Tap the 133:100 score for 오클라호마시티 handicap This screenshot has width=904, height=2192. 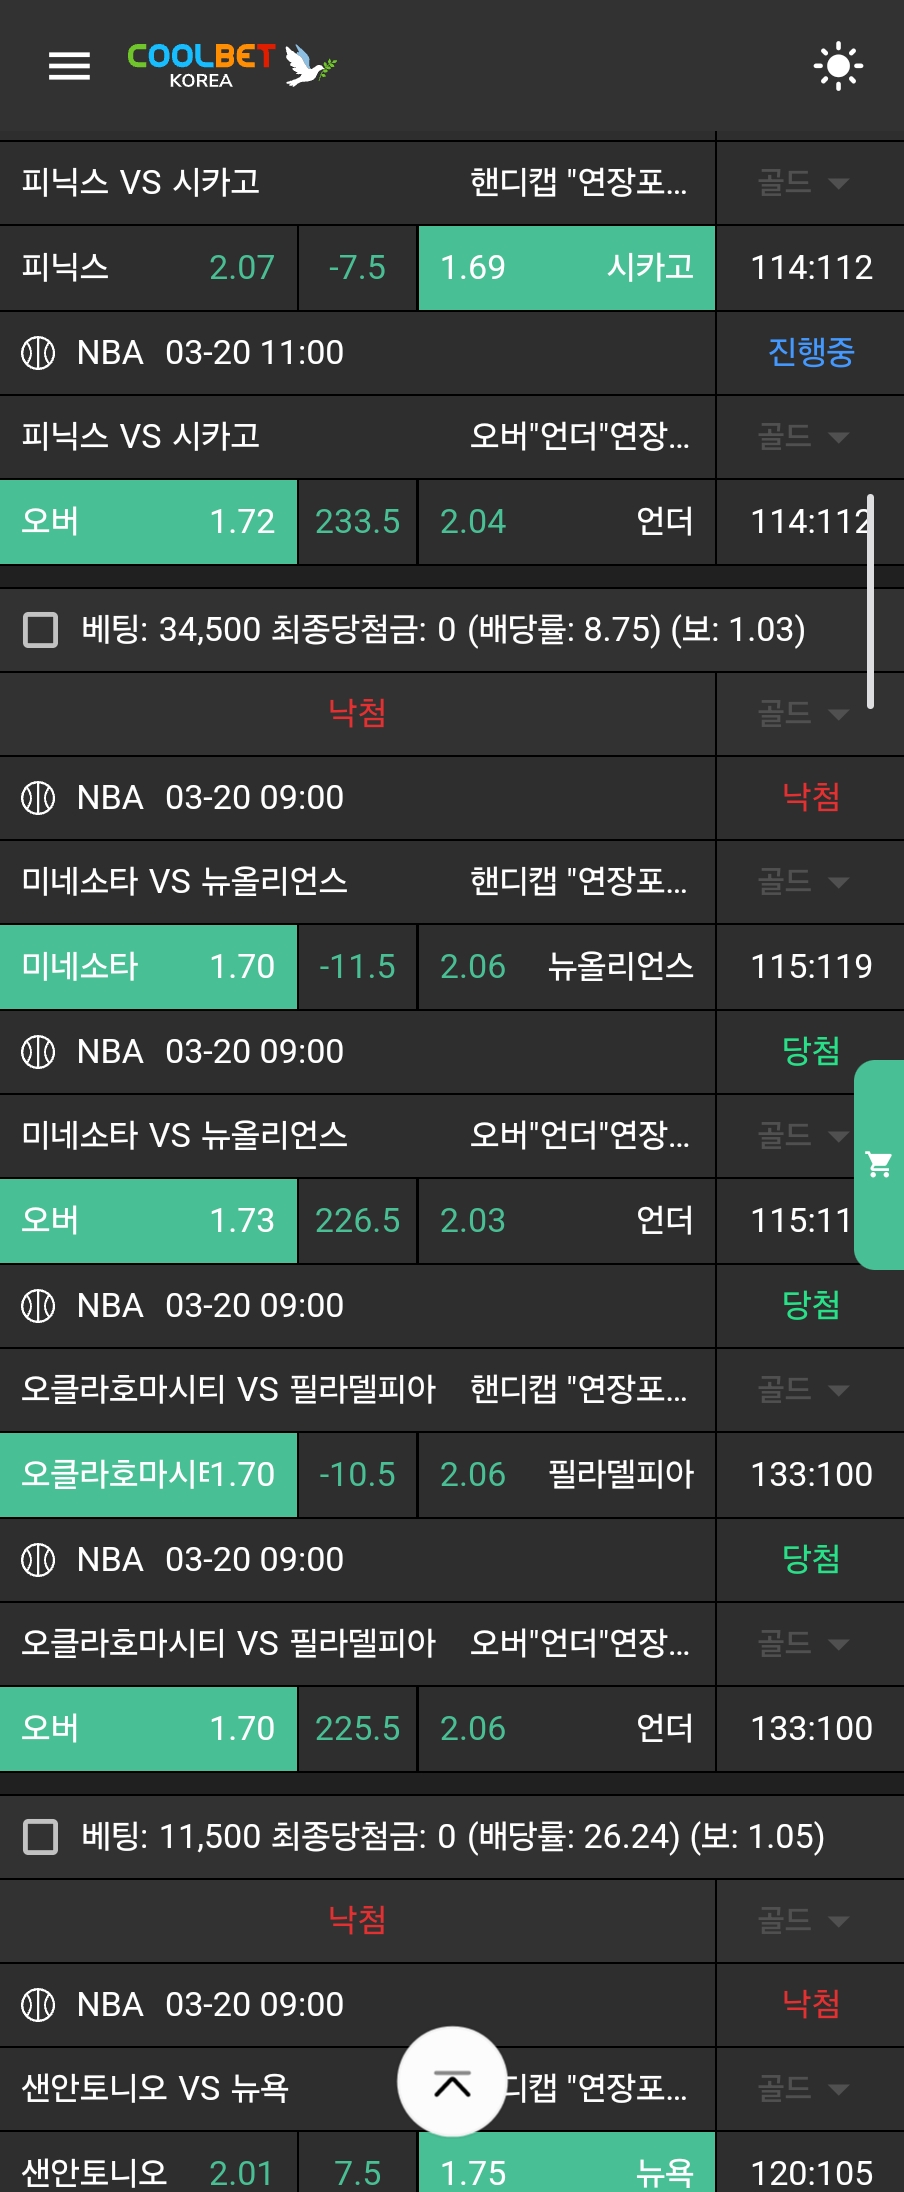point(810,1475)
